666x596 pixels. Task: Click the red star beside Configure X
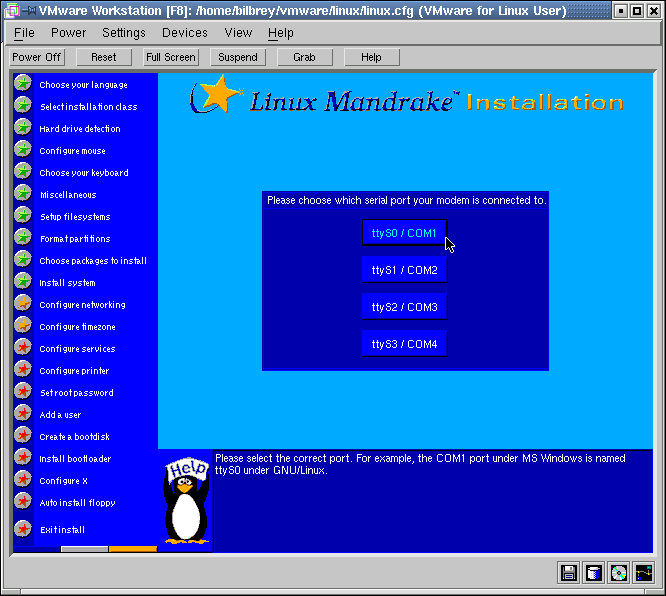[x=23, y=480]
